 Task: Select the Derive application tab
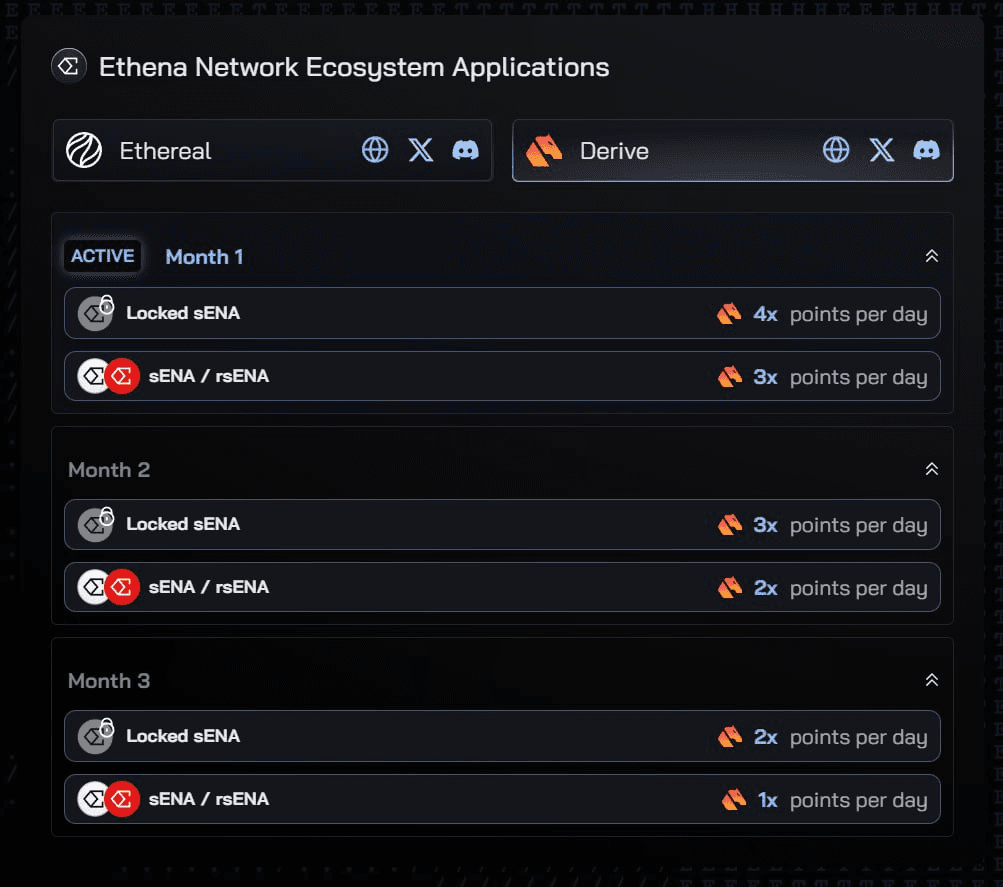733,150
